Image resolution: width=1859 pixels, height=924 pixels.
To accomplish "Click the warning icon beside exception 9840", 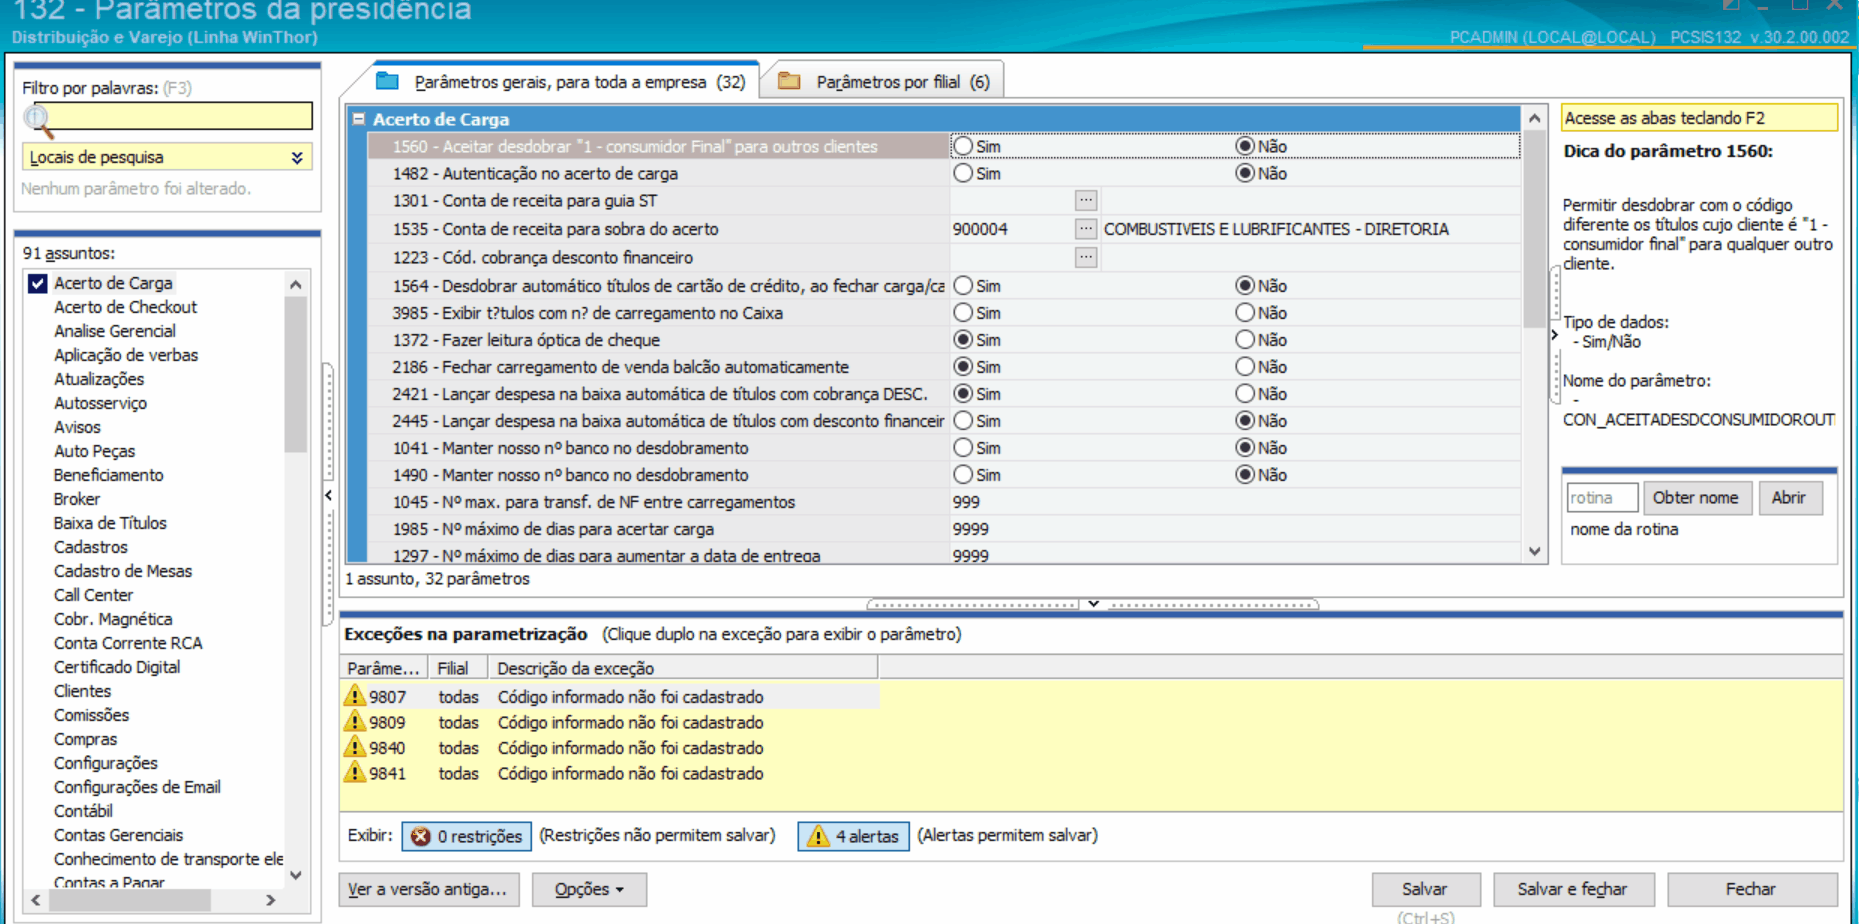I will click(354, 746).
